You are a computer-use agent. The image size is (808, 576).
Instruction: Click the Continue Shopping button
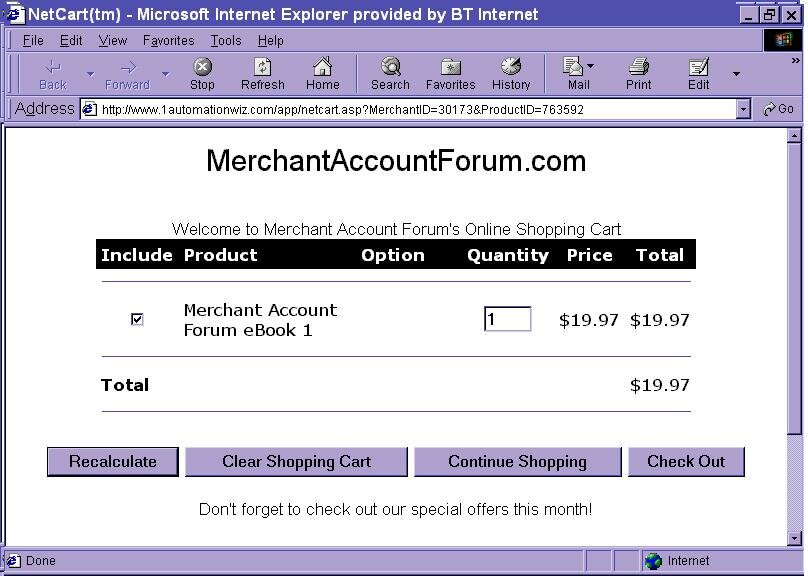tap(517, 462)
